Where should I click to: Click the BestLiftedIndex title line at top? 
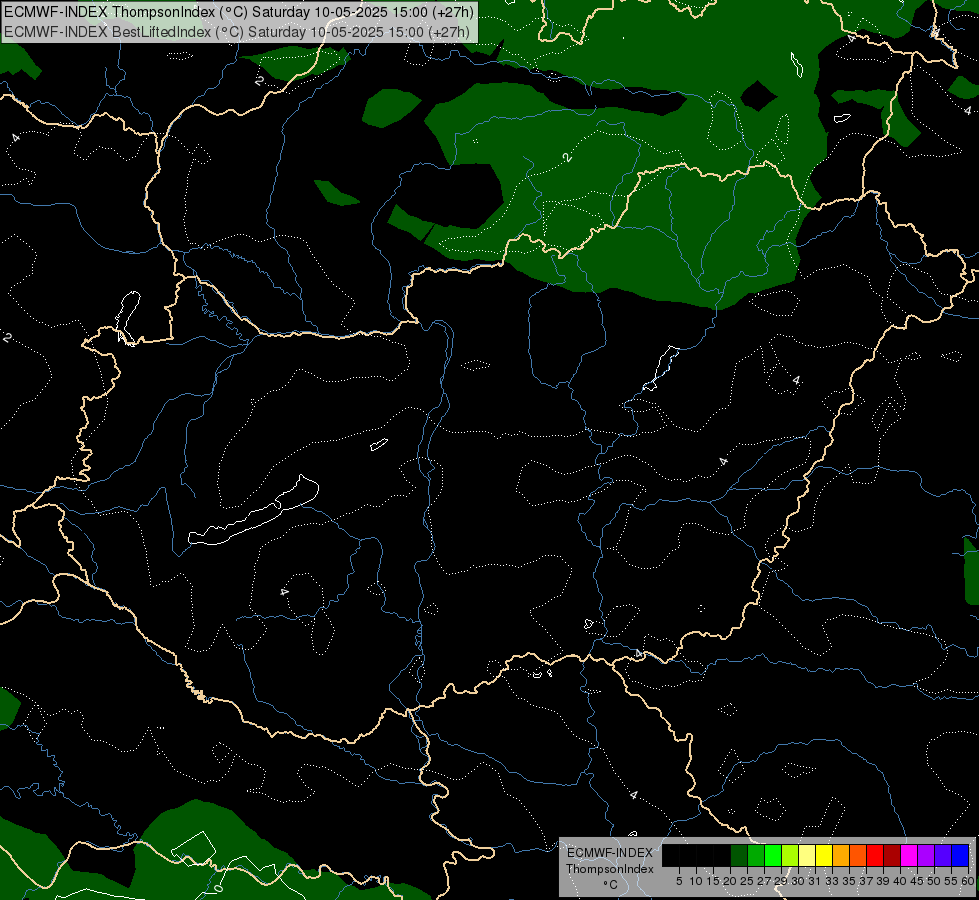[x=237, y=32]
